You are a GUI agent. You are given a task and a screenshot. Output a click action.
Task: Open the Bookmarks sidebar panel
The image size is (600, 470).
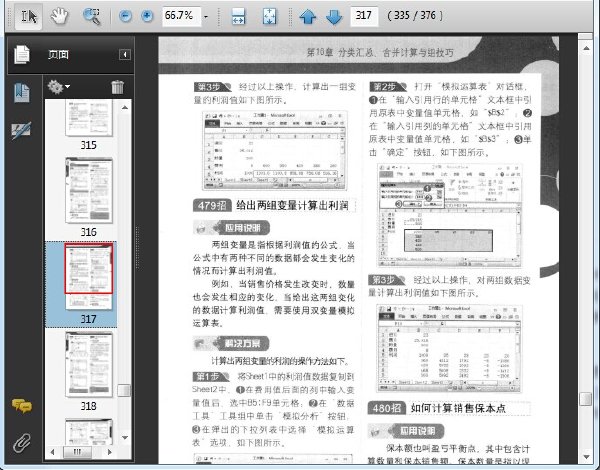pyautogui.click(x=21, y=93)
